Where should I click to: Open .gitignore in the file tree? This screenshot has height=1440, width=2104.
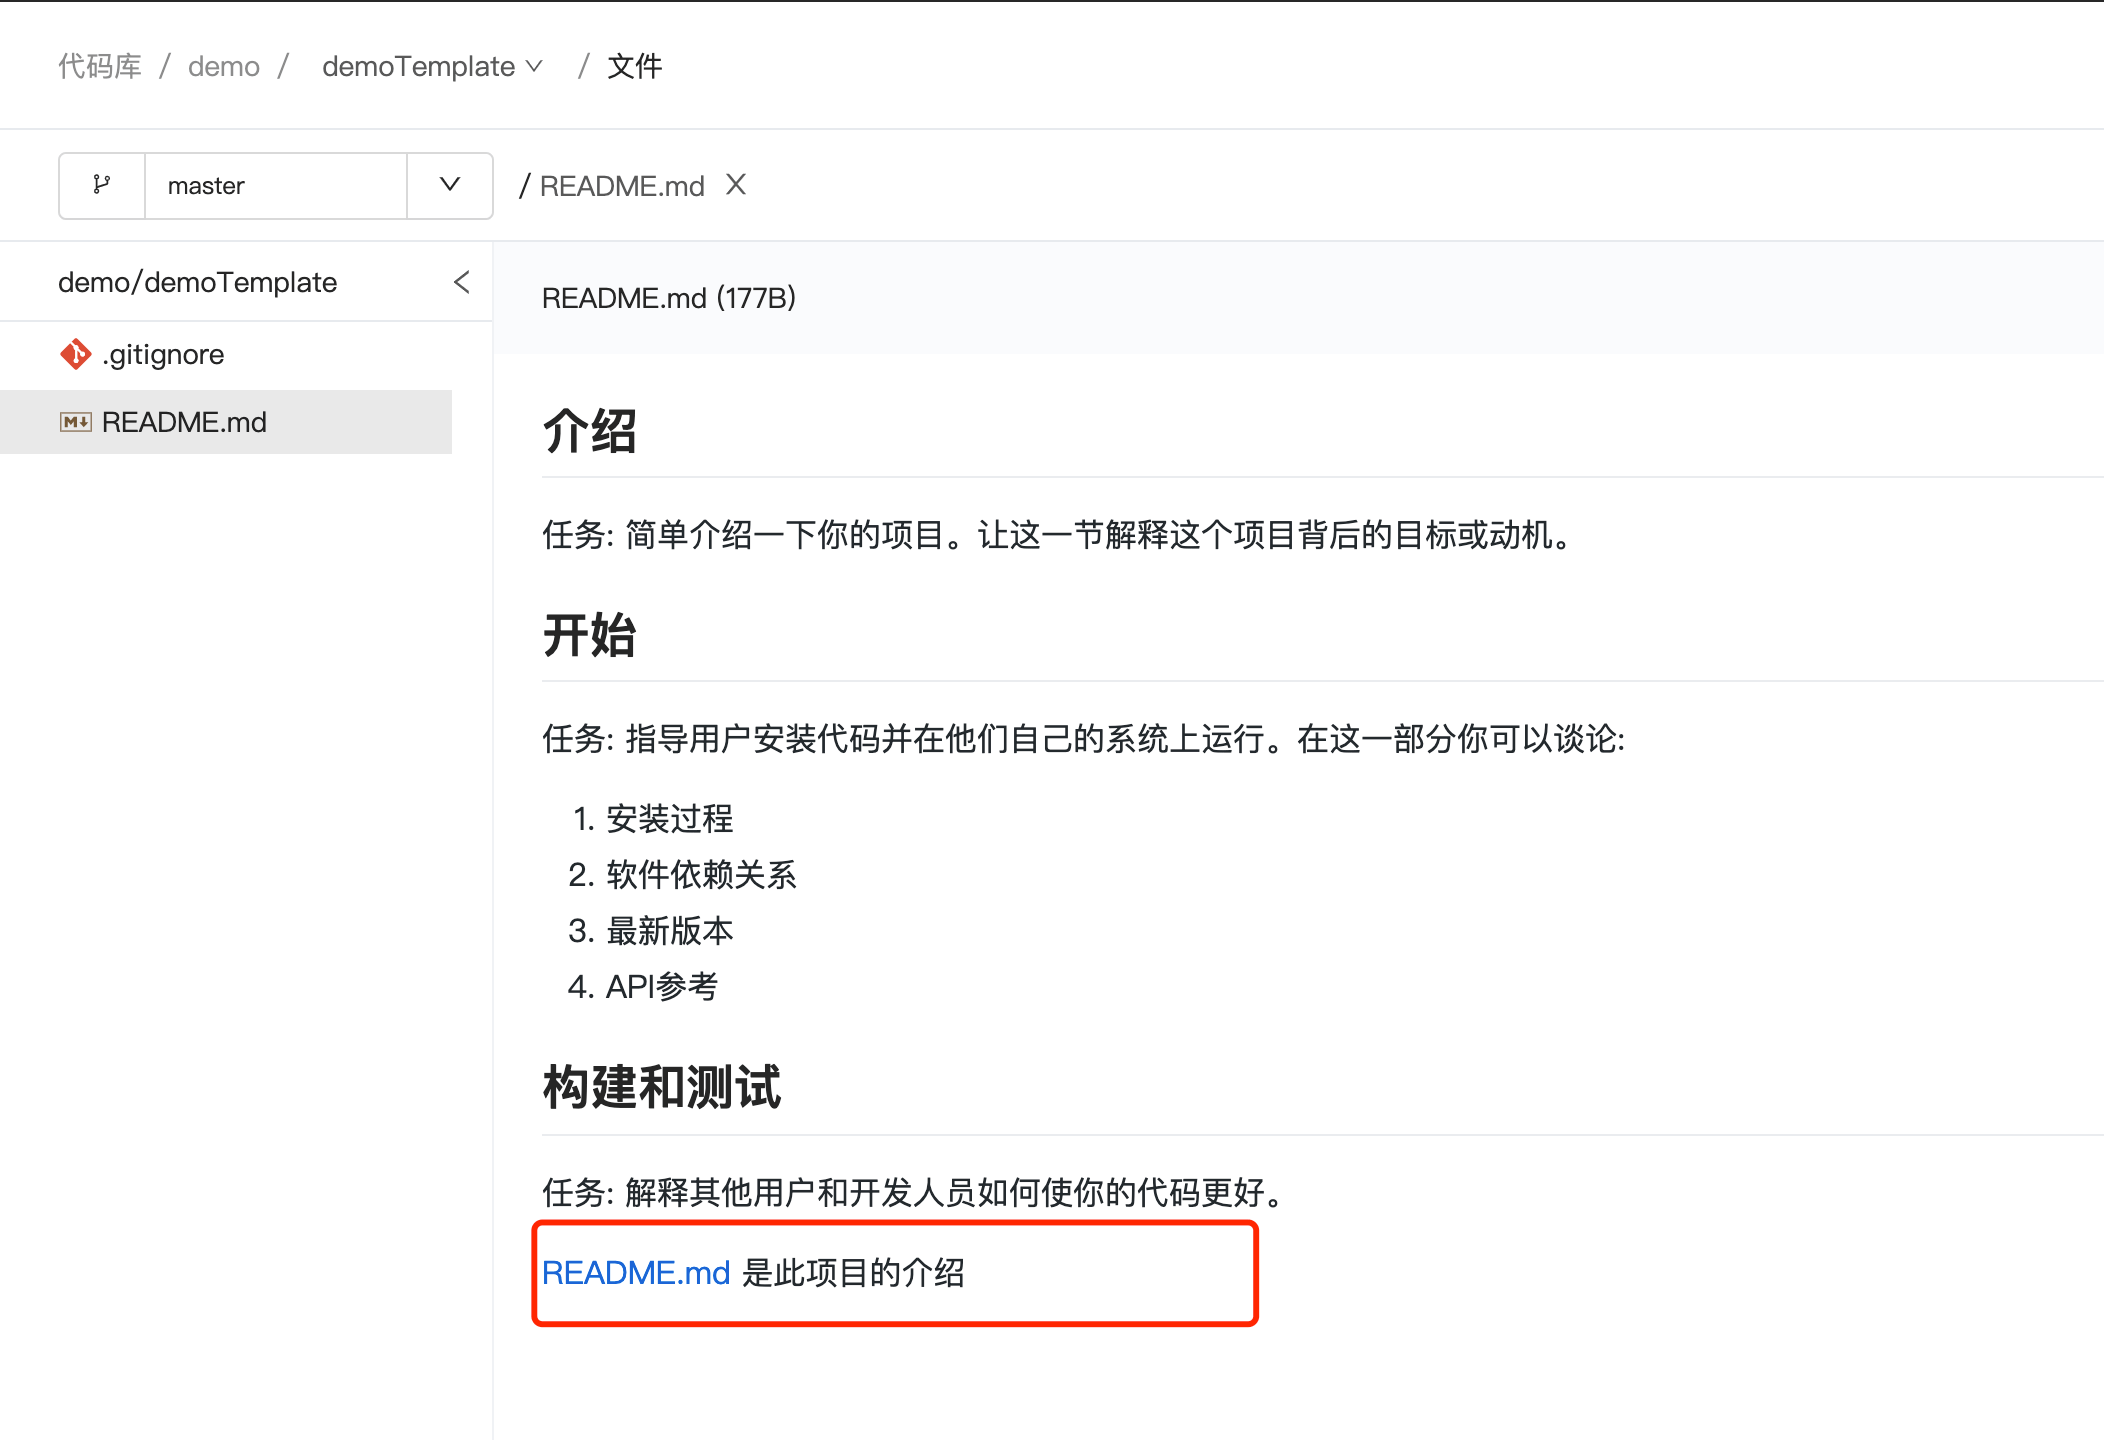coord(163,355)
